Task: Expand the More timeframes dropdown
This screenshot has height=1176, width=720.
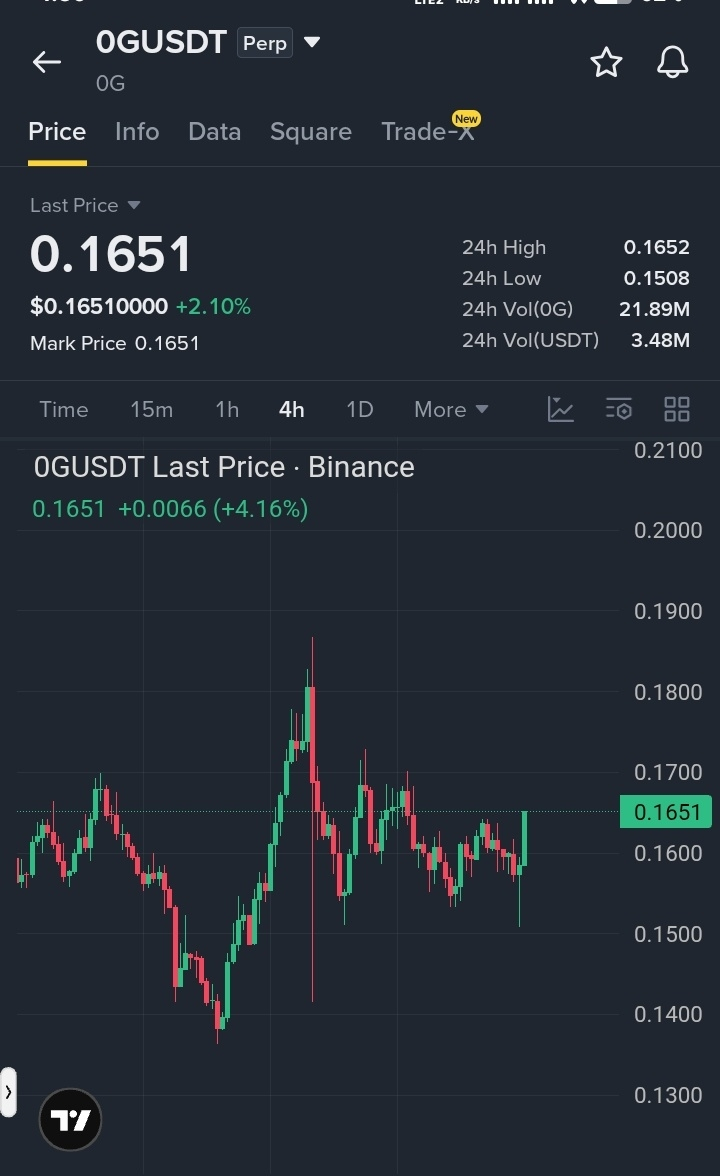Action: tap(451, 410)
